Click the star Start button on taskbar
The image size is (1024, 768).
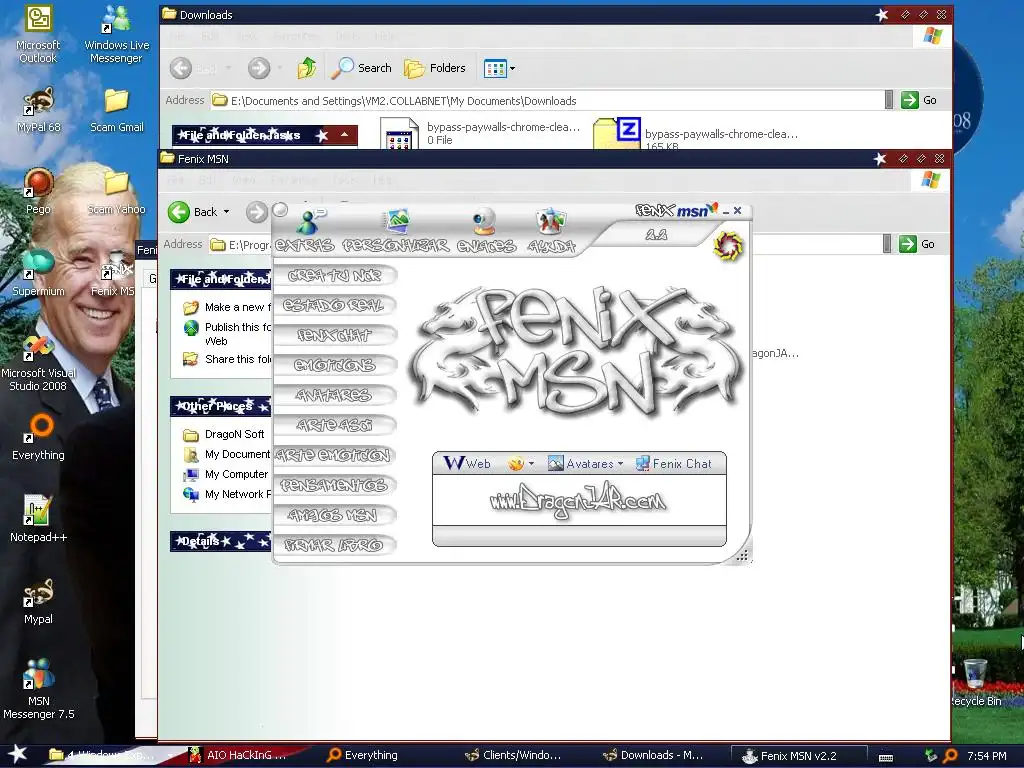click(17, 754)
